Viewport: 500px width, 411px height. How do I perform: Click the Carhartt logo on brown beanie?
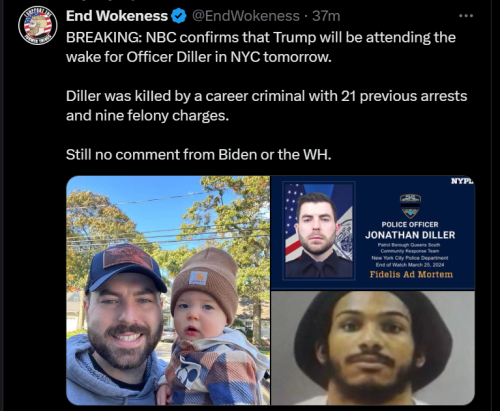[198, 278]
